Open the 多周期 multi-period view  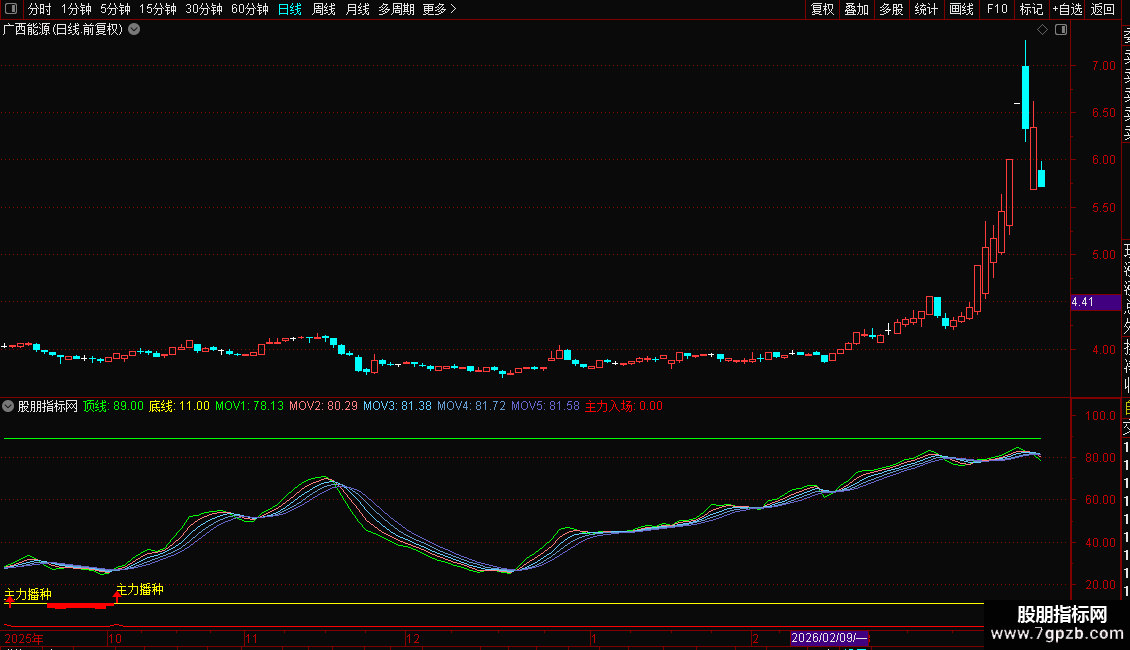click(x=396, y=9)
